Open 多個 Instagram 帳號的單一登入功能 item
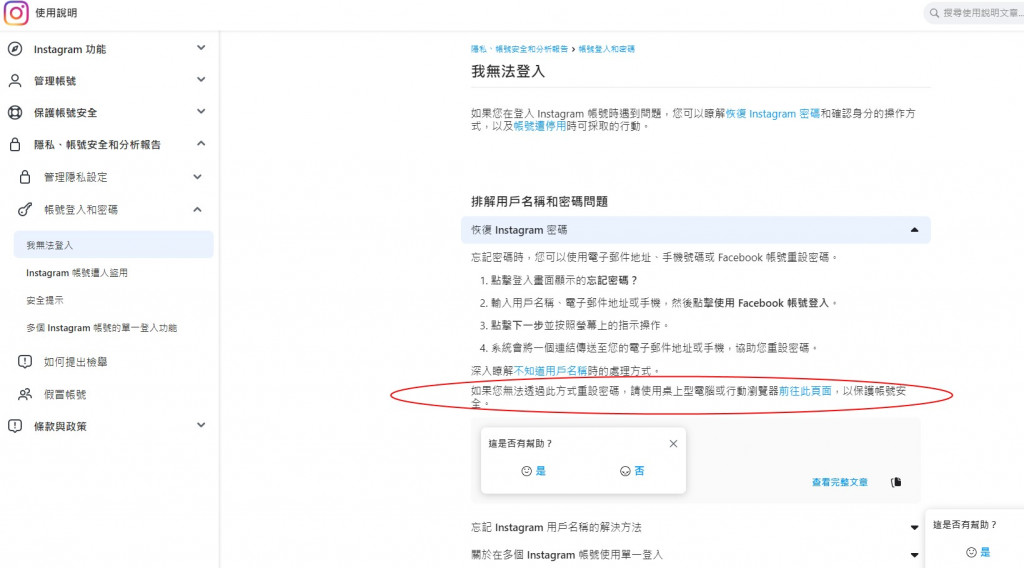1024x568 pixels. coord(101,328)
